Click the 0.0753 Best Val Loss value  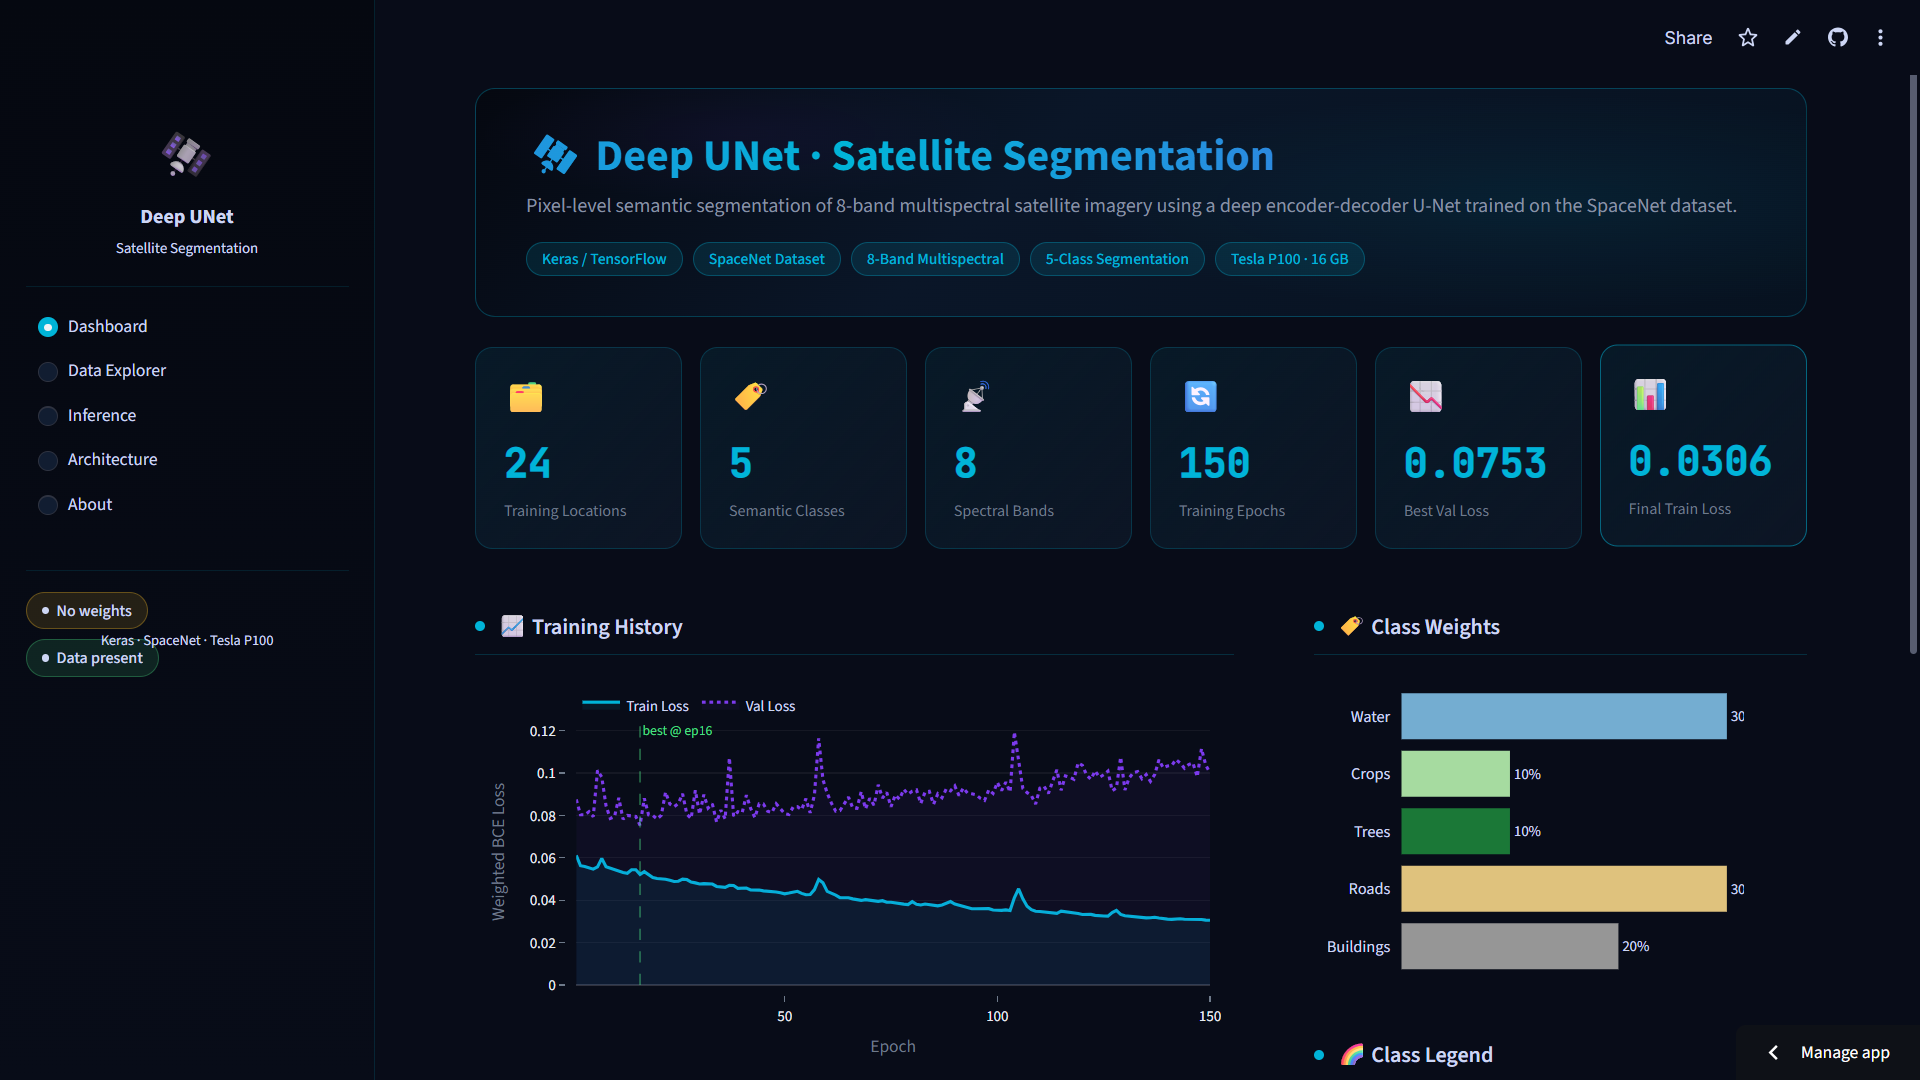click(1475, 463)
